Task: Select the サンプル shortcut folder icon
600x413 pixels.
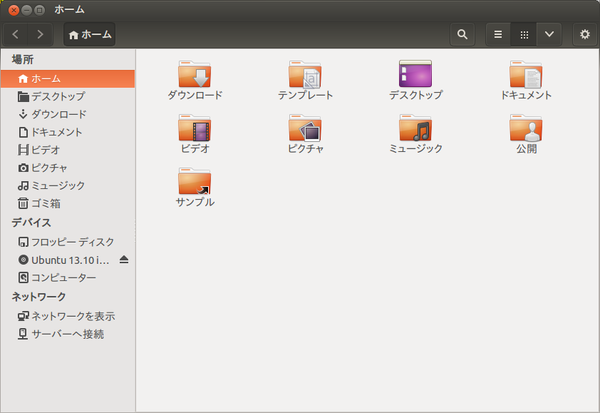Action: 194,181
